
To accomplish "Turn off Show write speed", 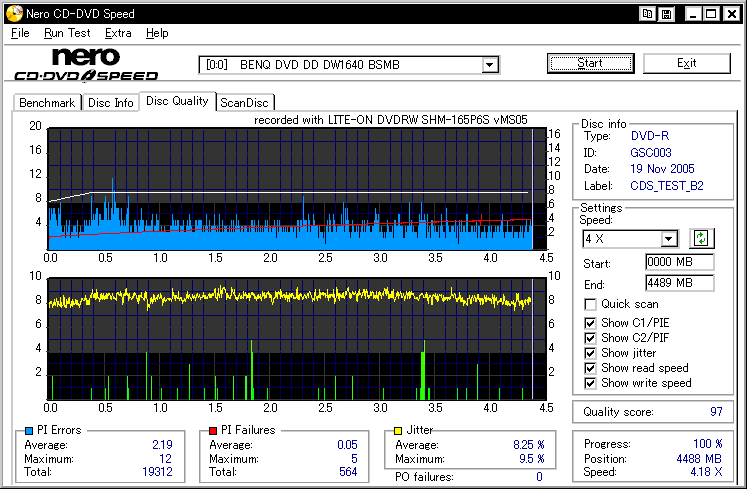I will click(591, 382).
